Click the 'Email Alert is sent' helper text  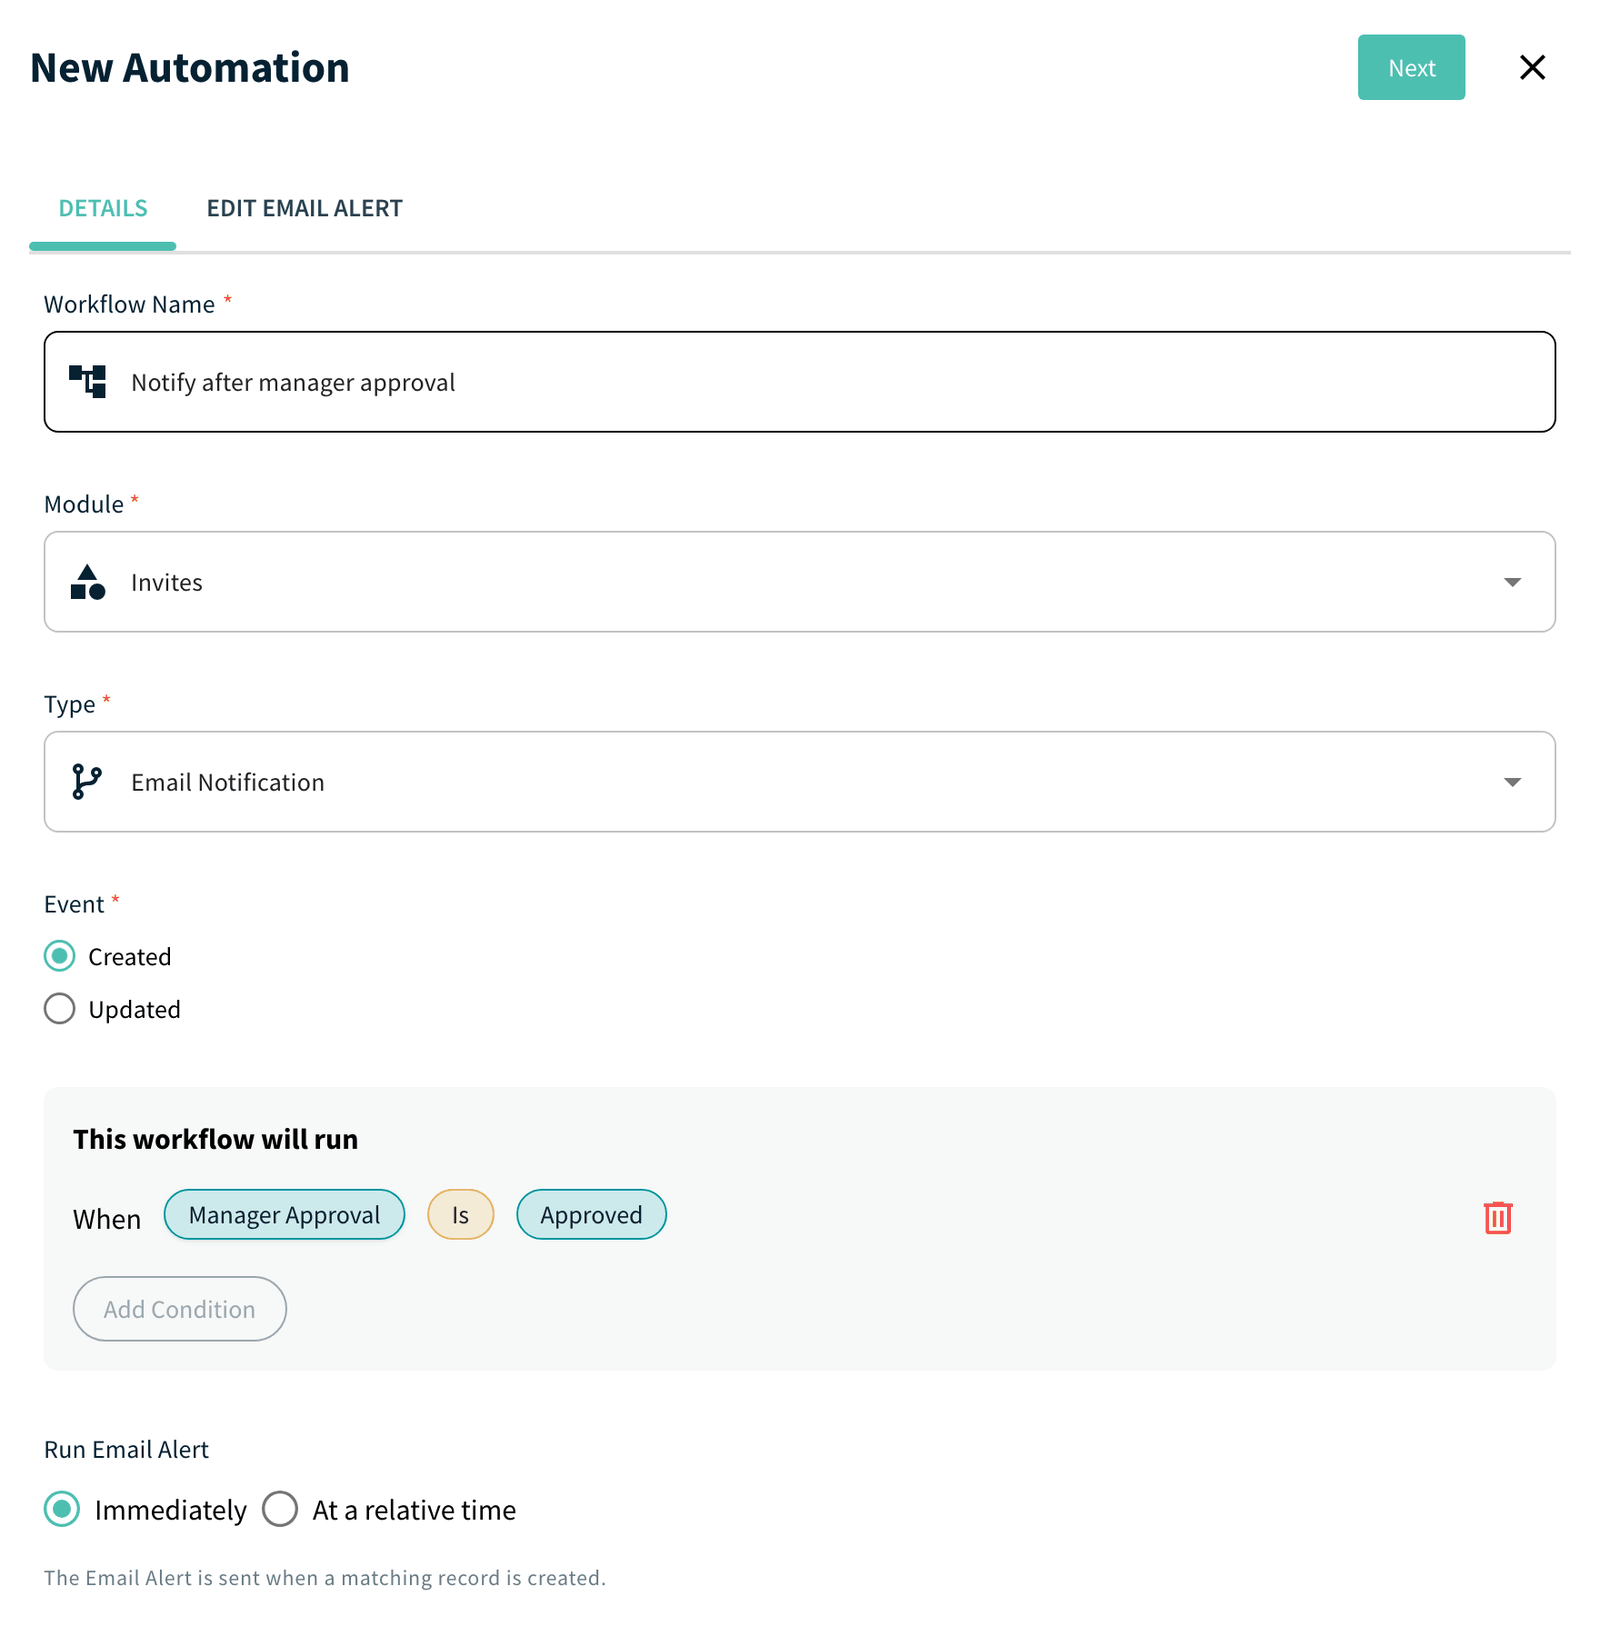coord(325,1577)
